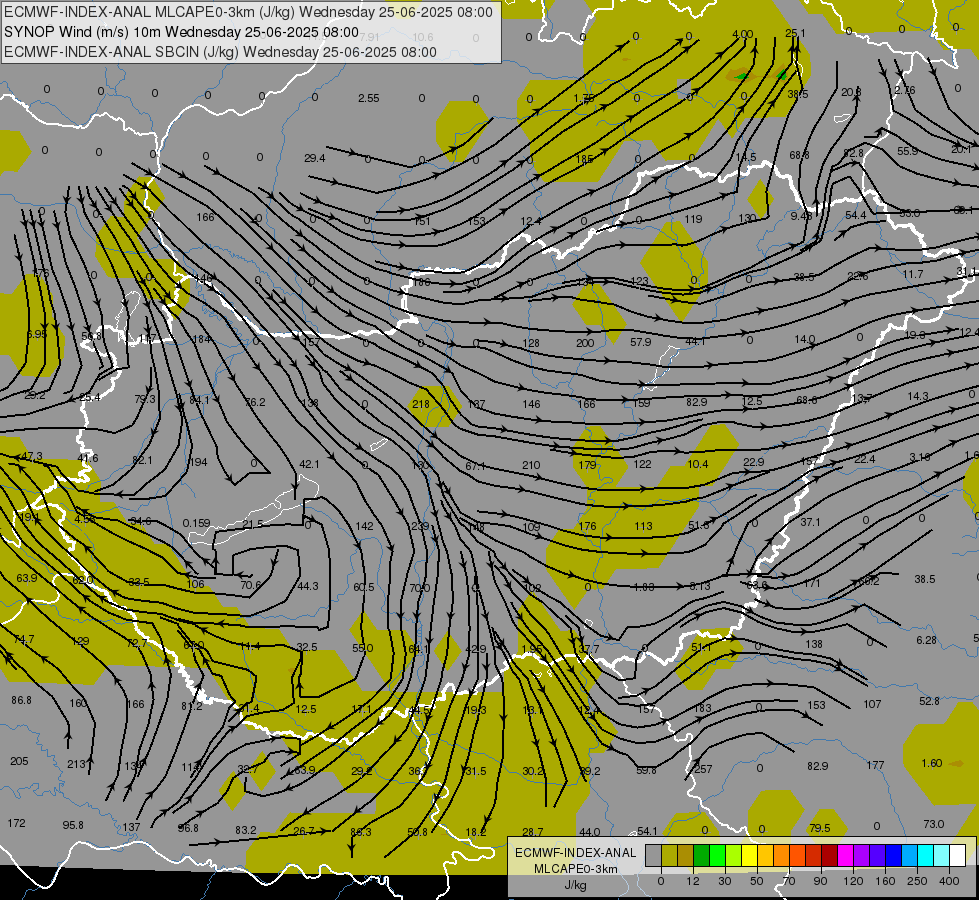Click the white swatch at the legend end
This screenshot has width=979, height=900.
(x=958, y=855)
